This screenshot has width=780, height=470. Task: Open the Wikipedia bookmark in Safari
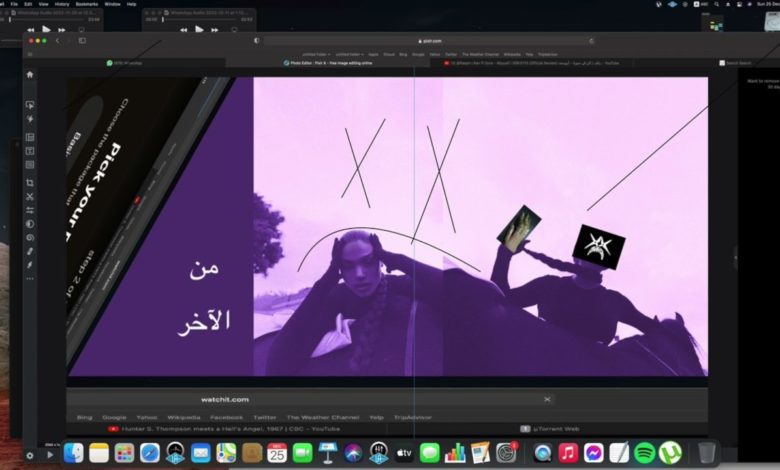512,54
